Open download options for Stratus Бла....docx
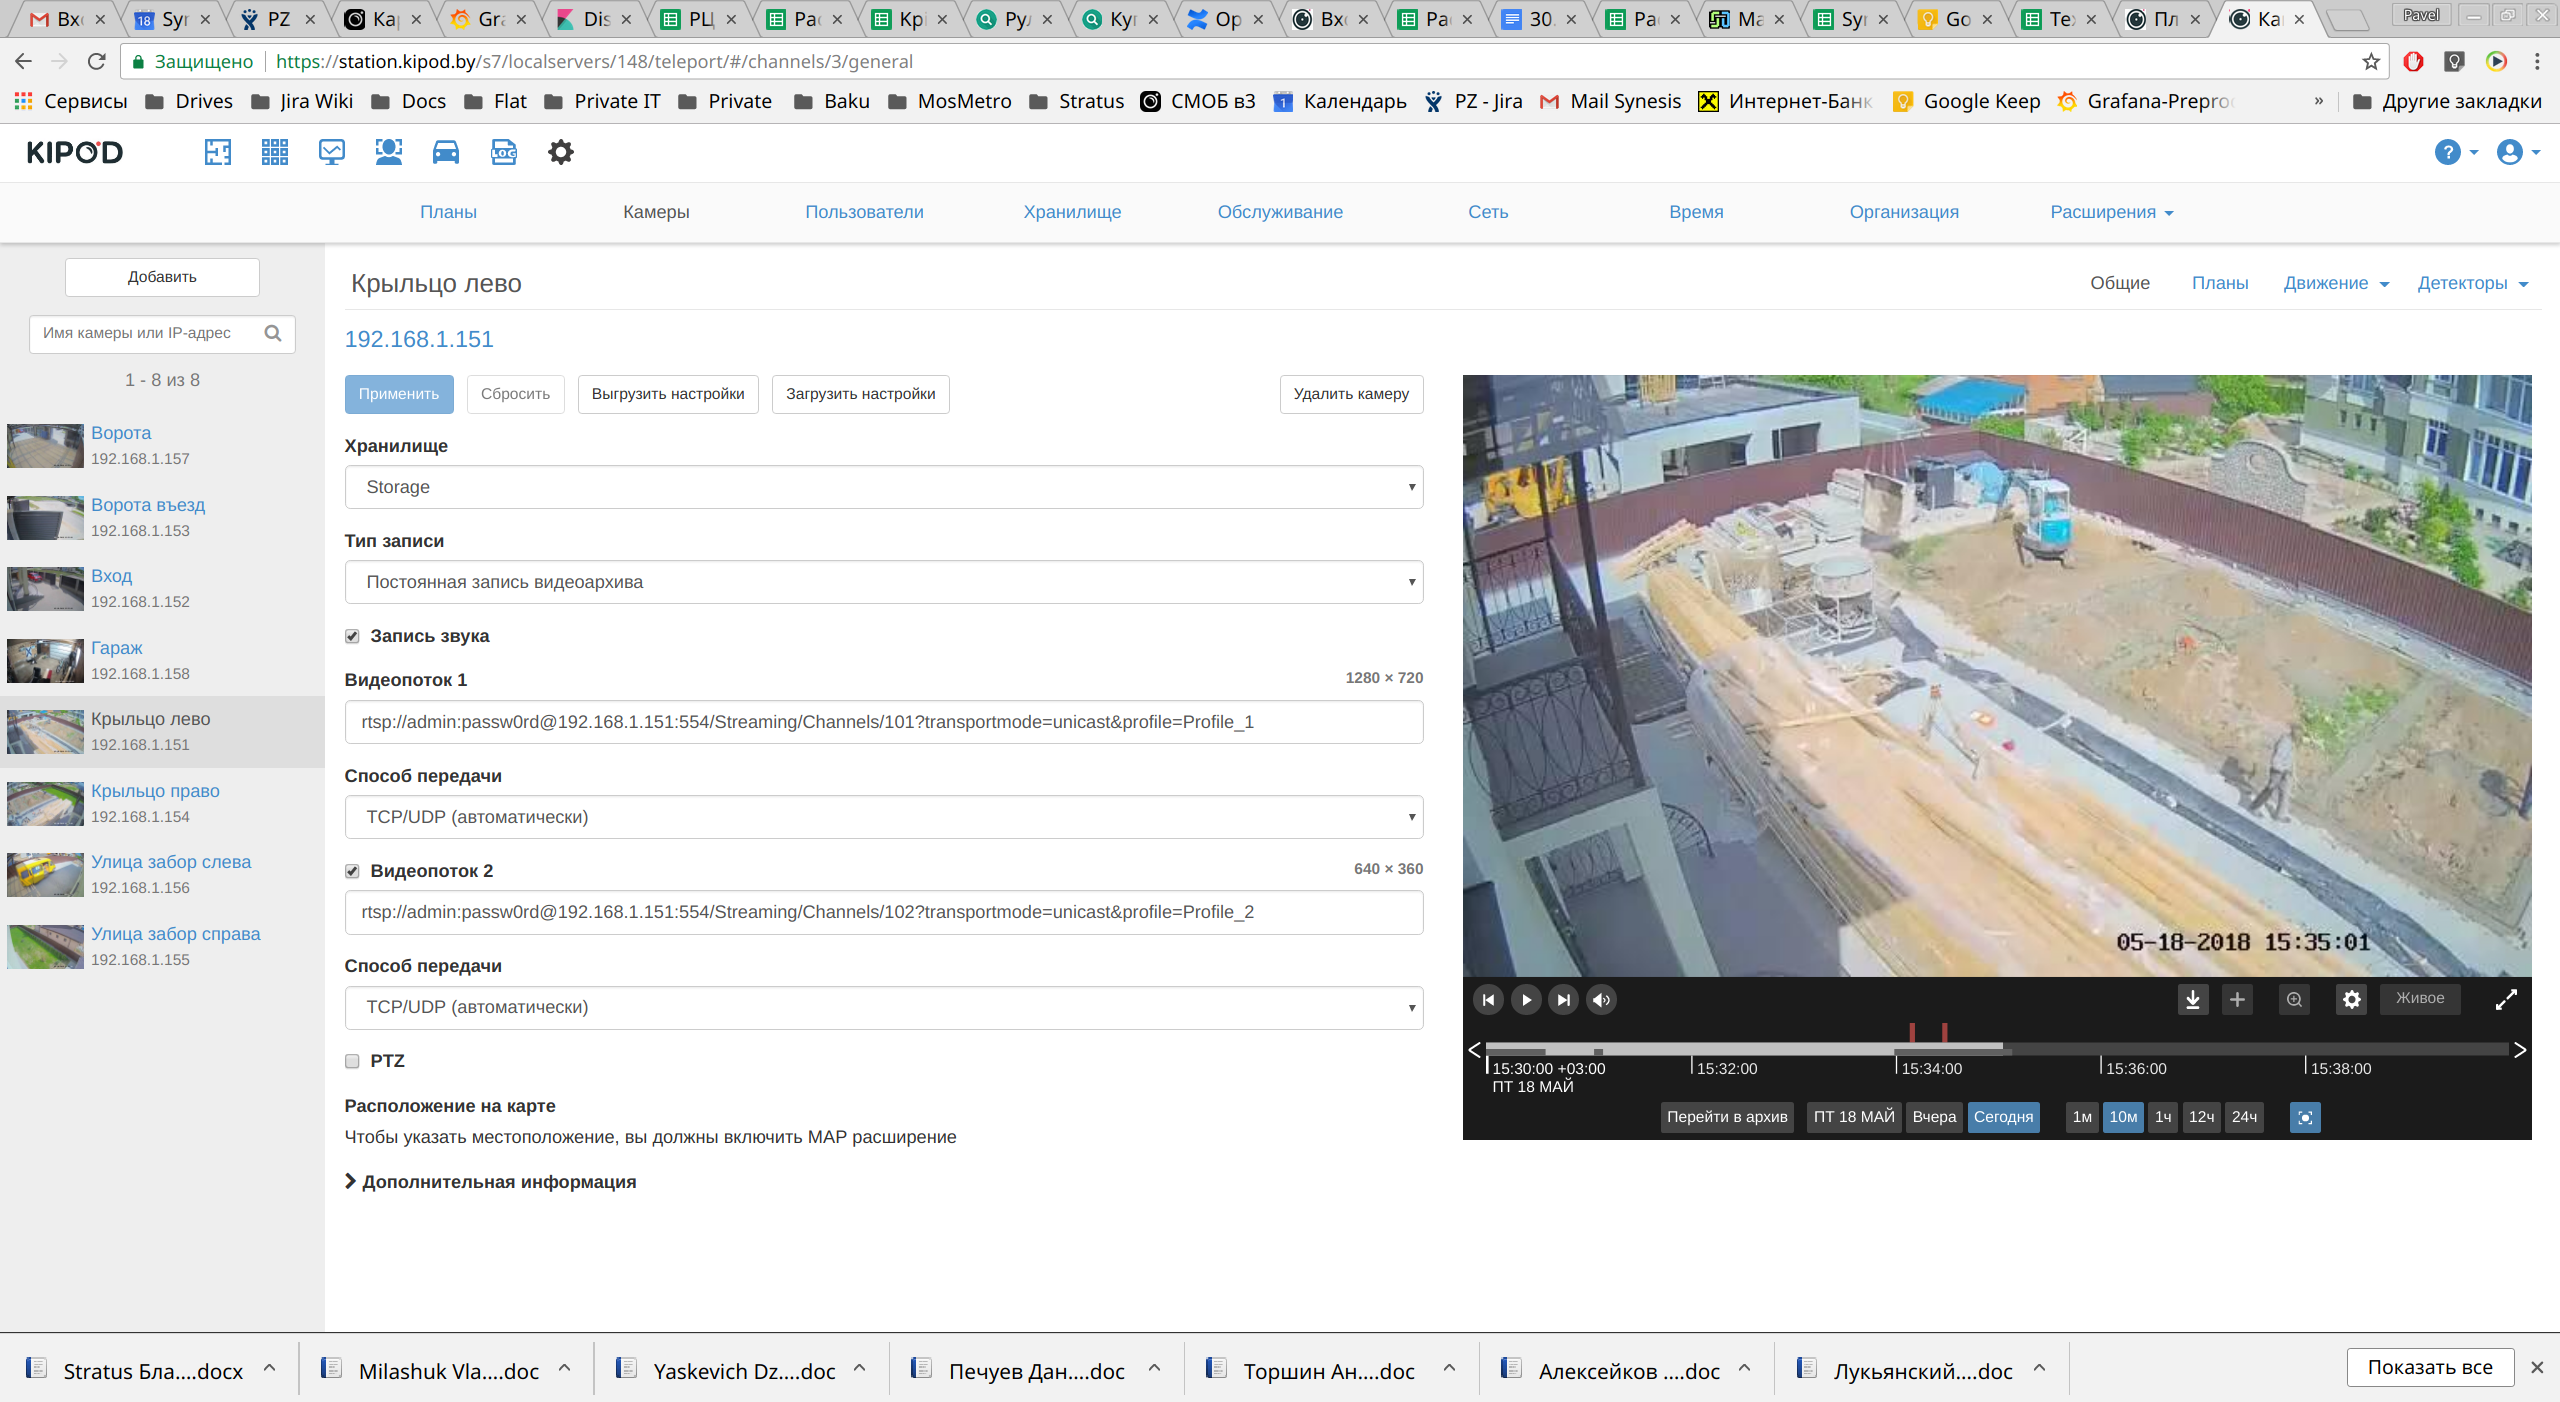 click(270, 1368)
